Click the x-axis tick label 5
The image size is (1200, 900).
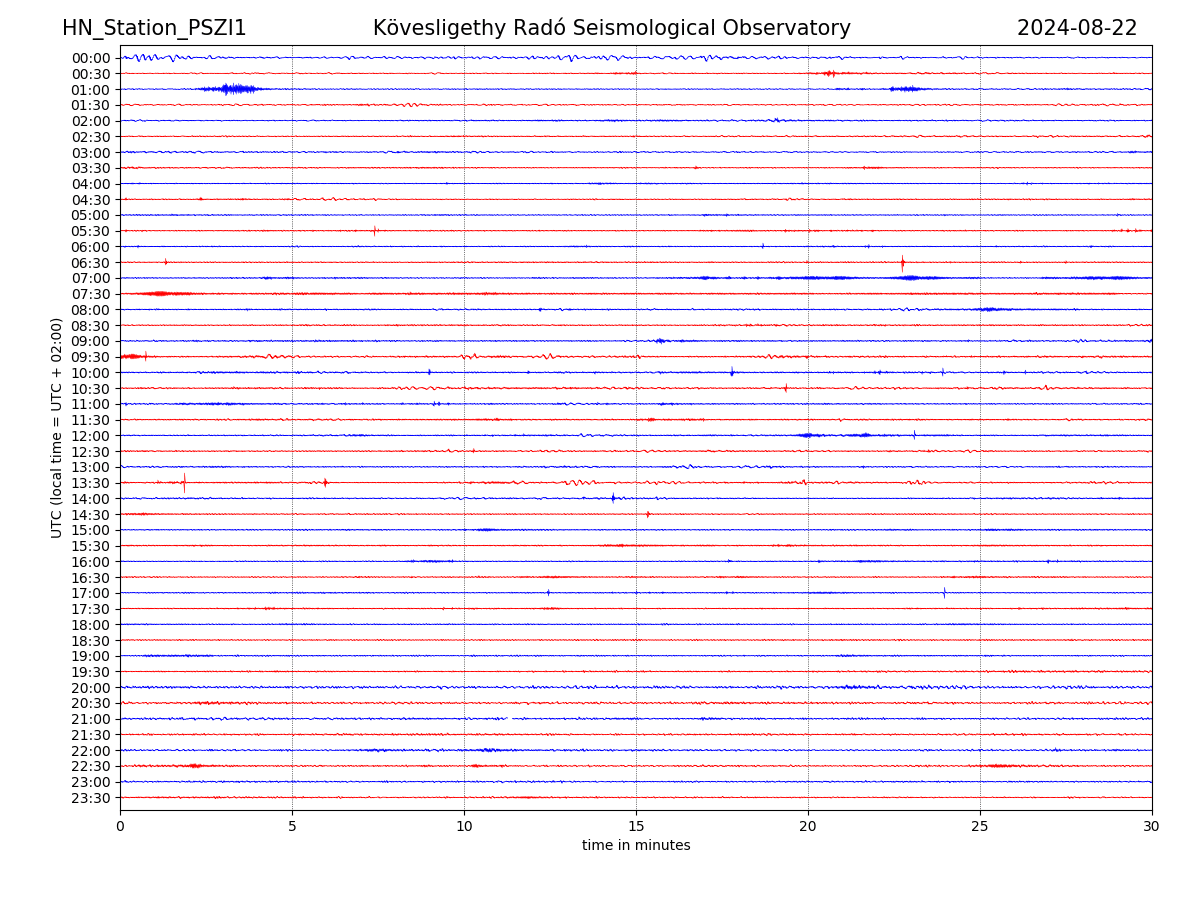point(292,827)
